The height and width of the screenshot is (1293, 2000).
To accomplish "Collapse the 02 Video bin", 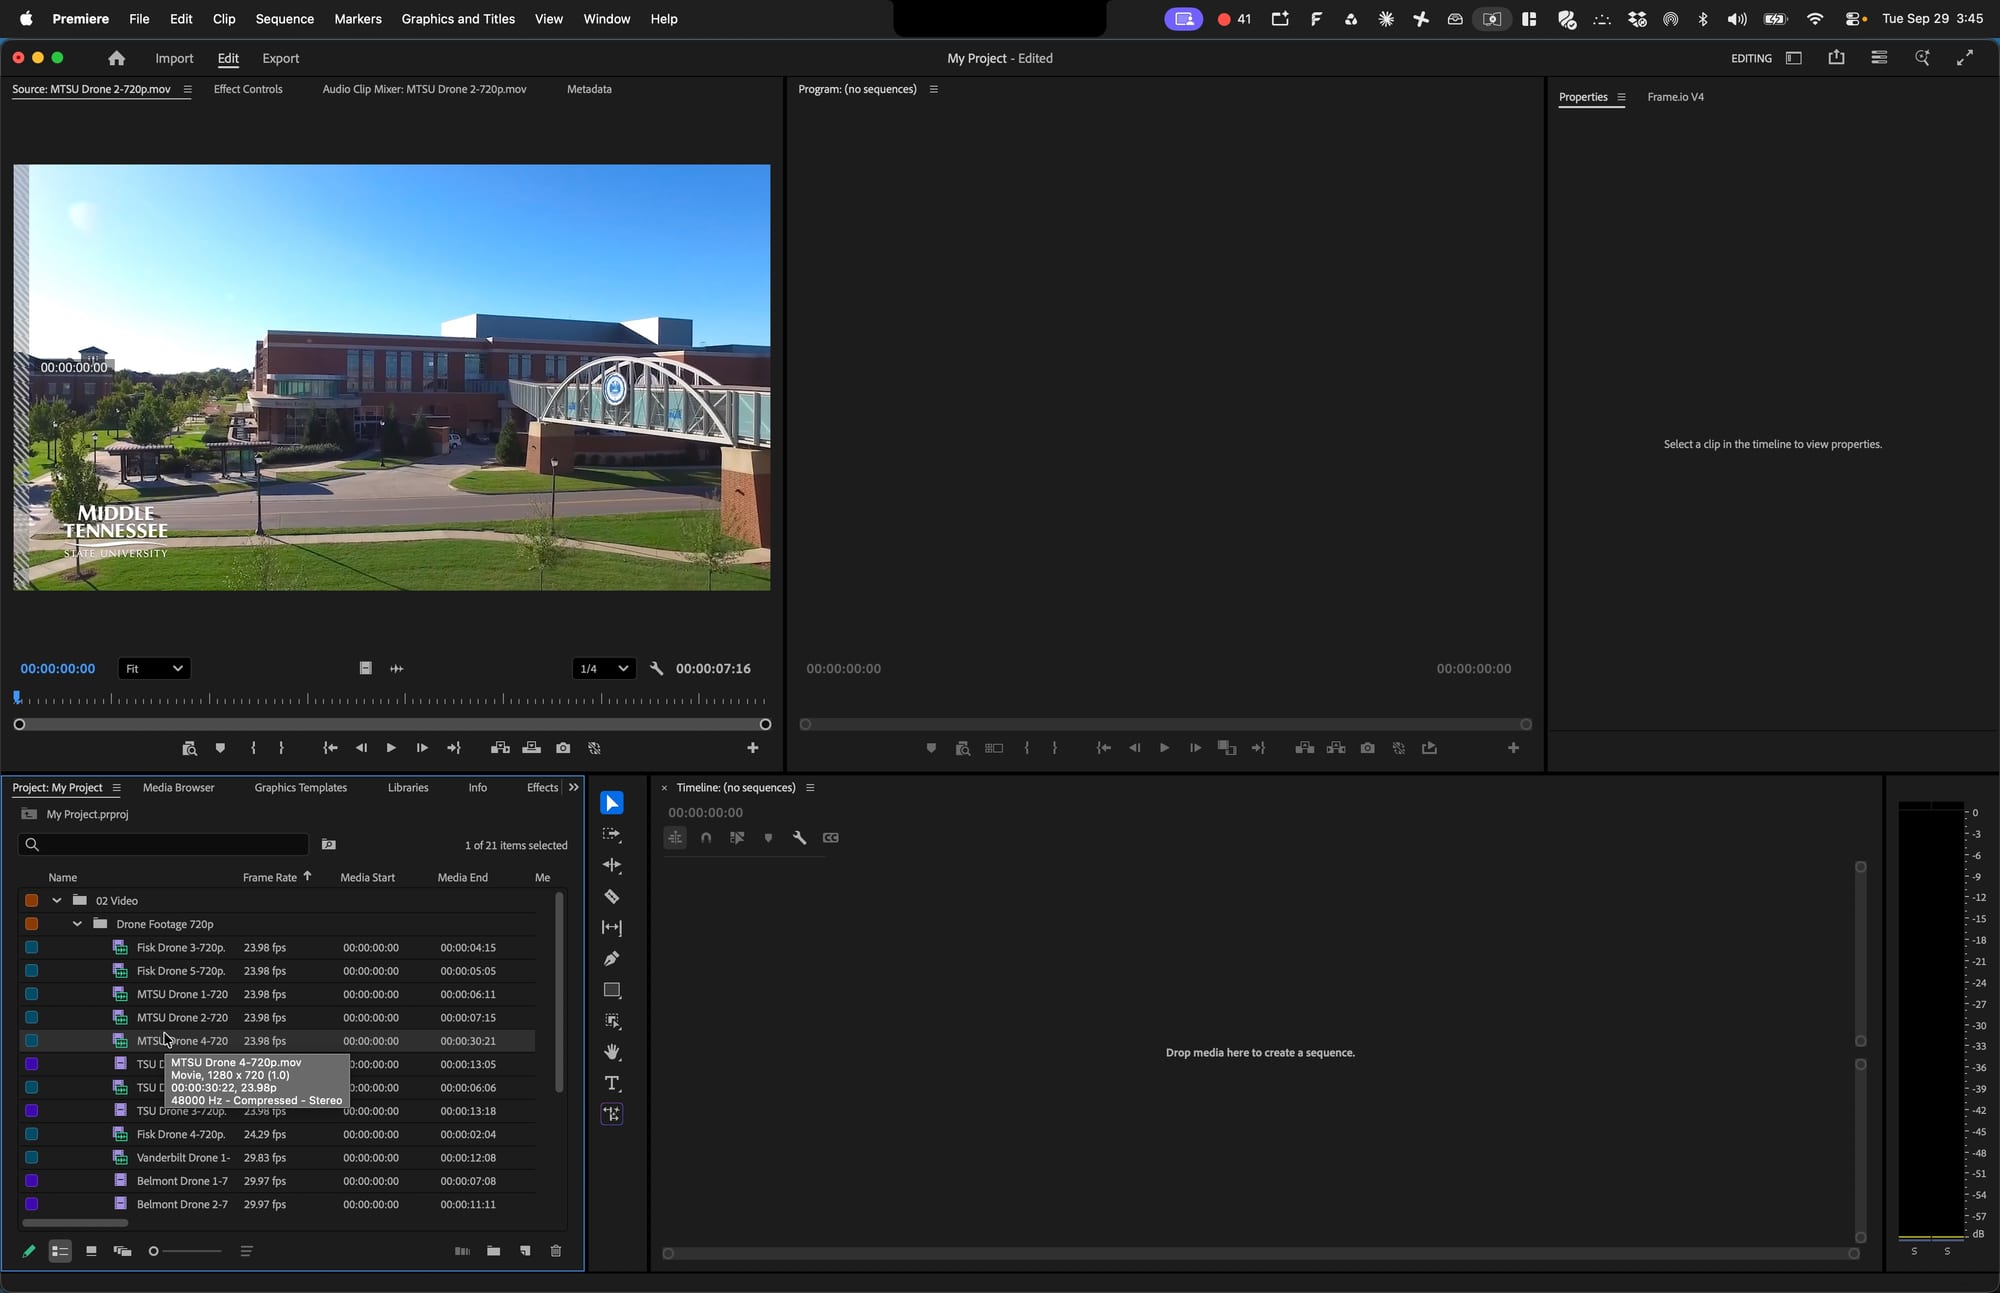I will [57, 901].
